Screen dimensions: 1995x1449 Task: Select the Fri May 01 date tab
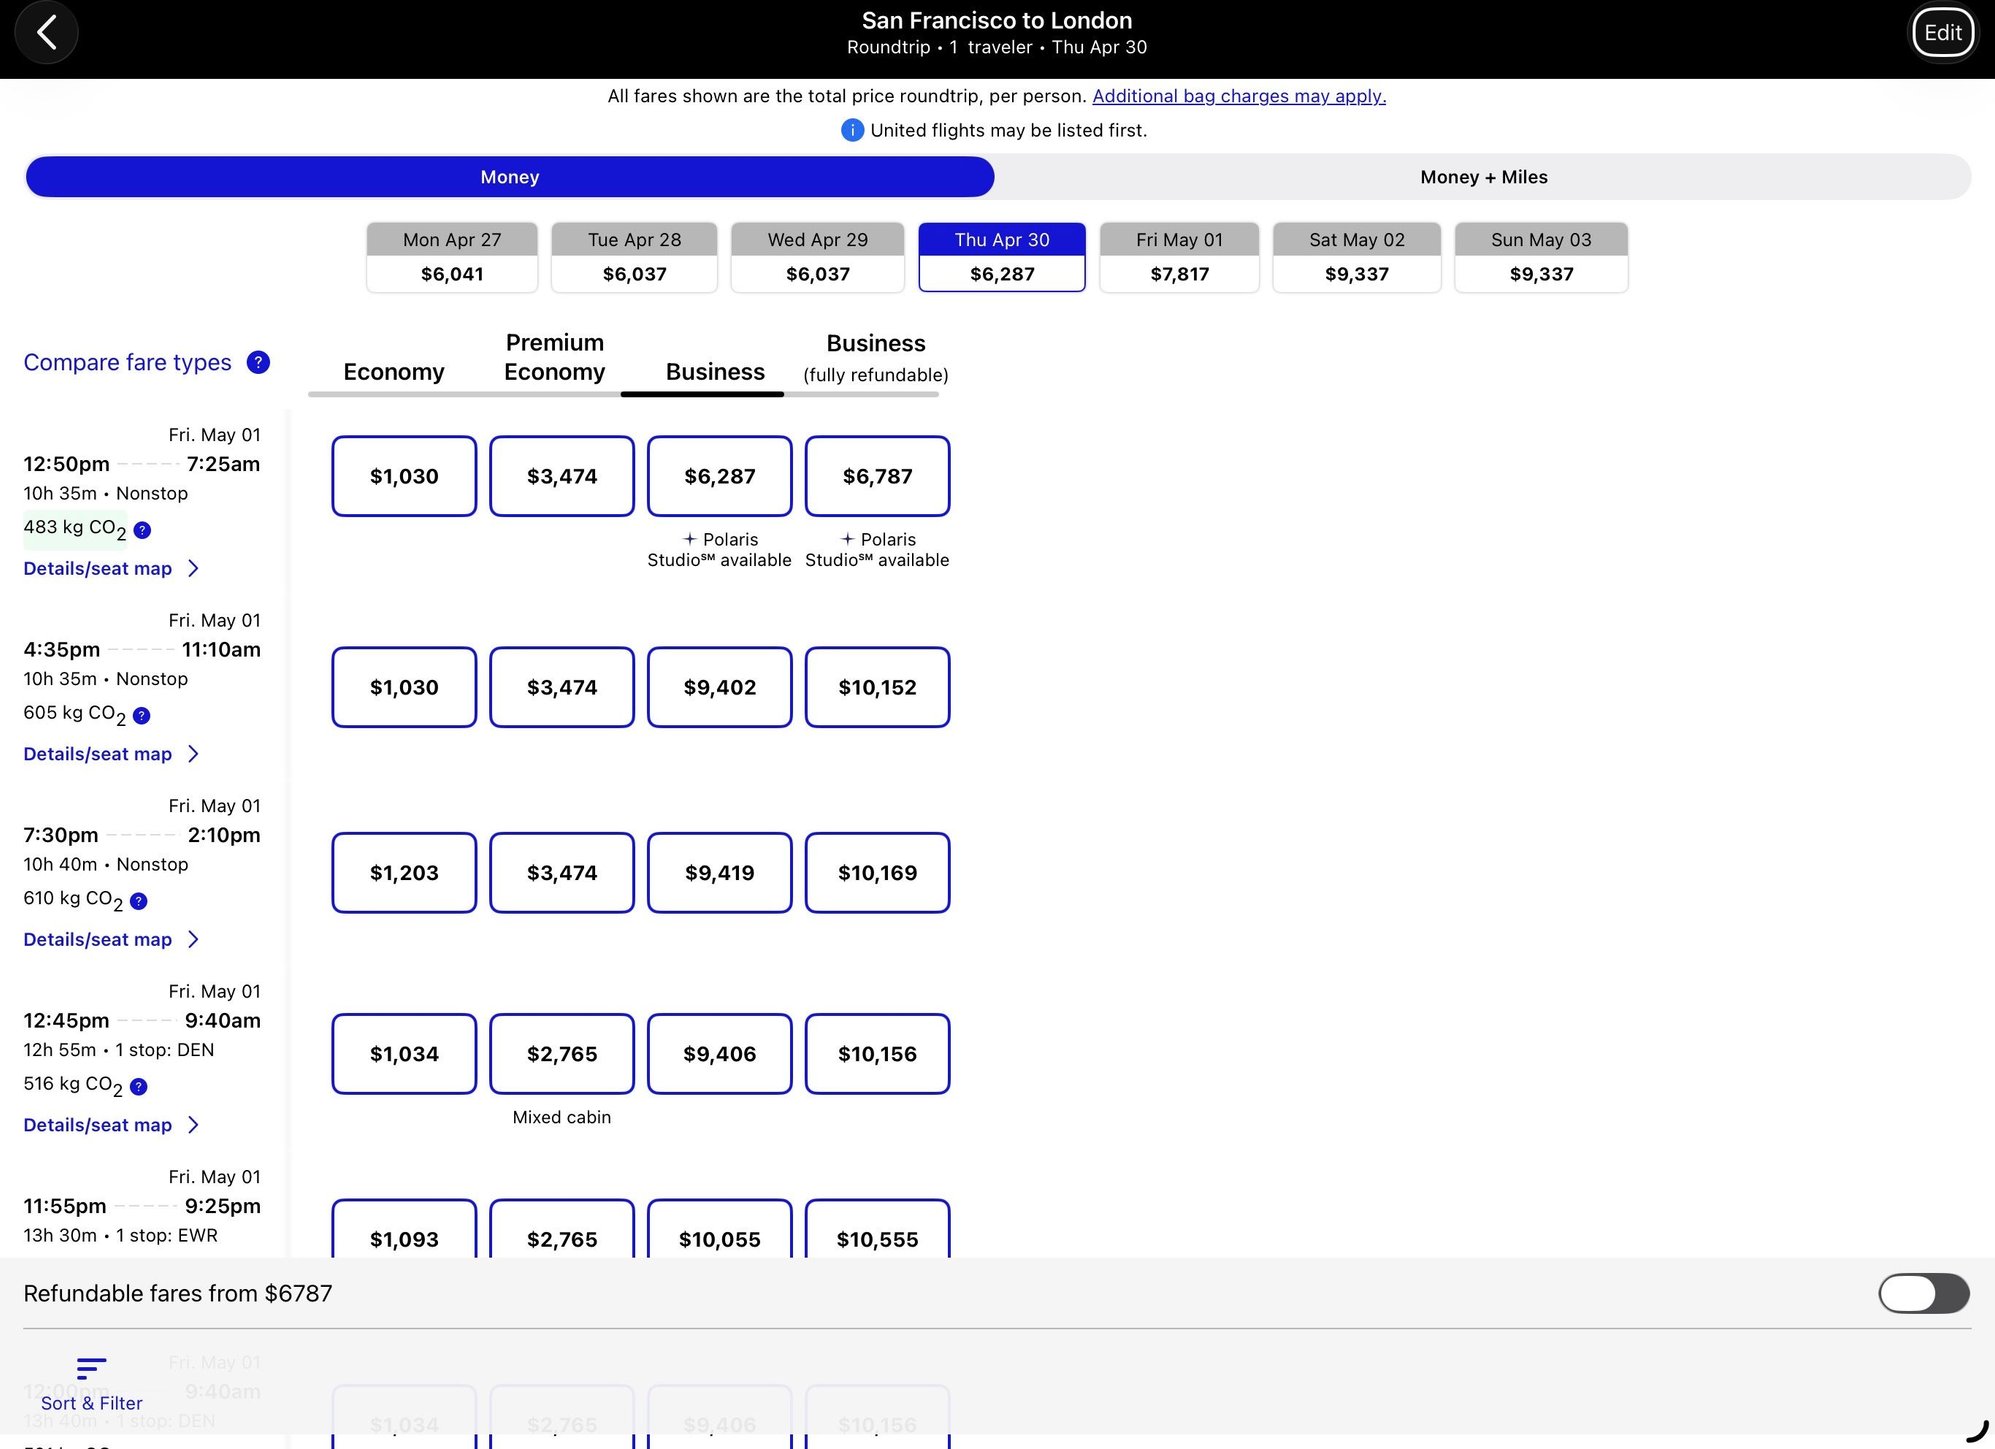(x=1179, y=257)
